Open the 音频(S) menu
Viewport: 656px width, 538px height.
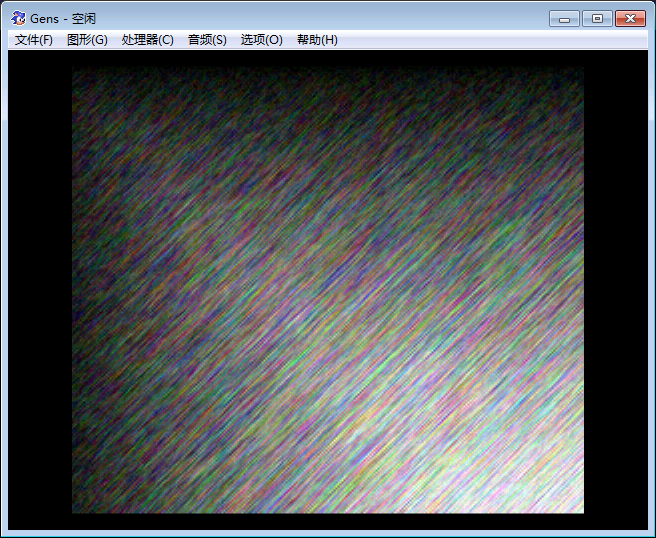[207, 40]
